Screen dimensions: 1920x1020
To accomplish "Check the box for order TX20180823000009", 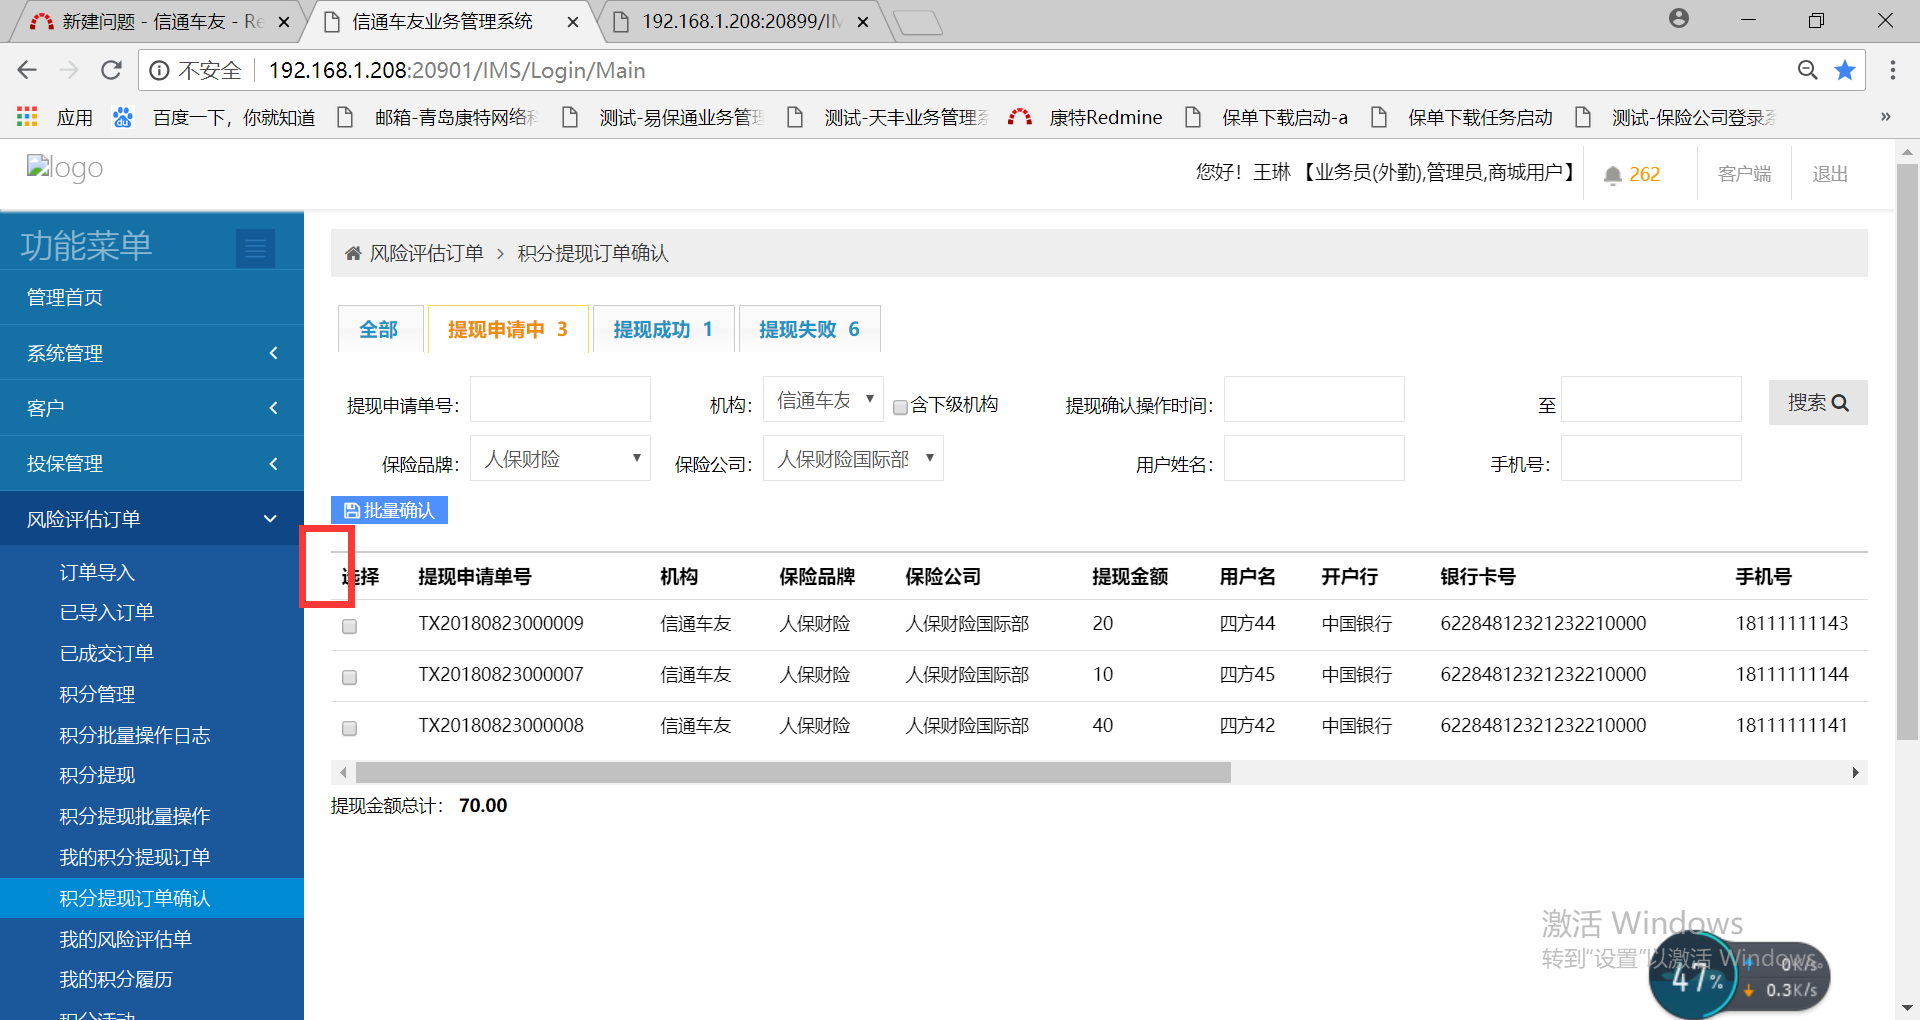I will pos(349,626).
